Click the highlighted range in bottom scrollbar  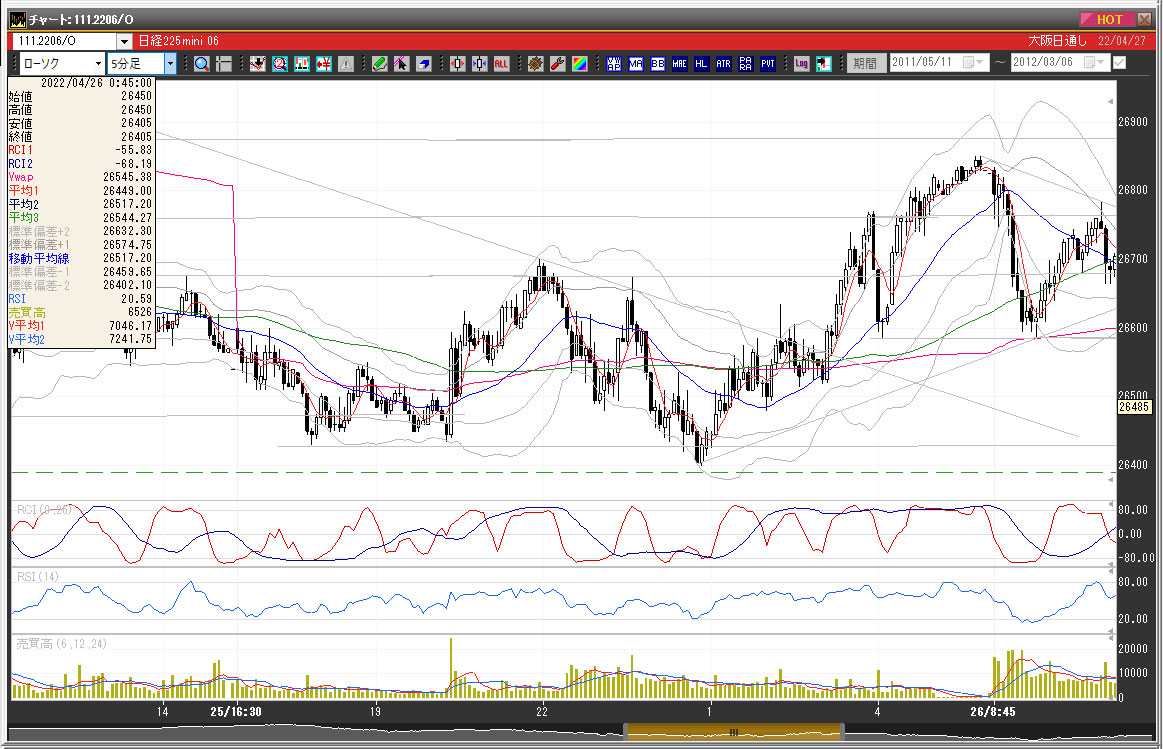pyautogui.click(x=734, y=733)
